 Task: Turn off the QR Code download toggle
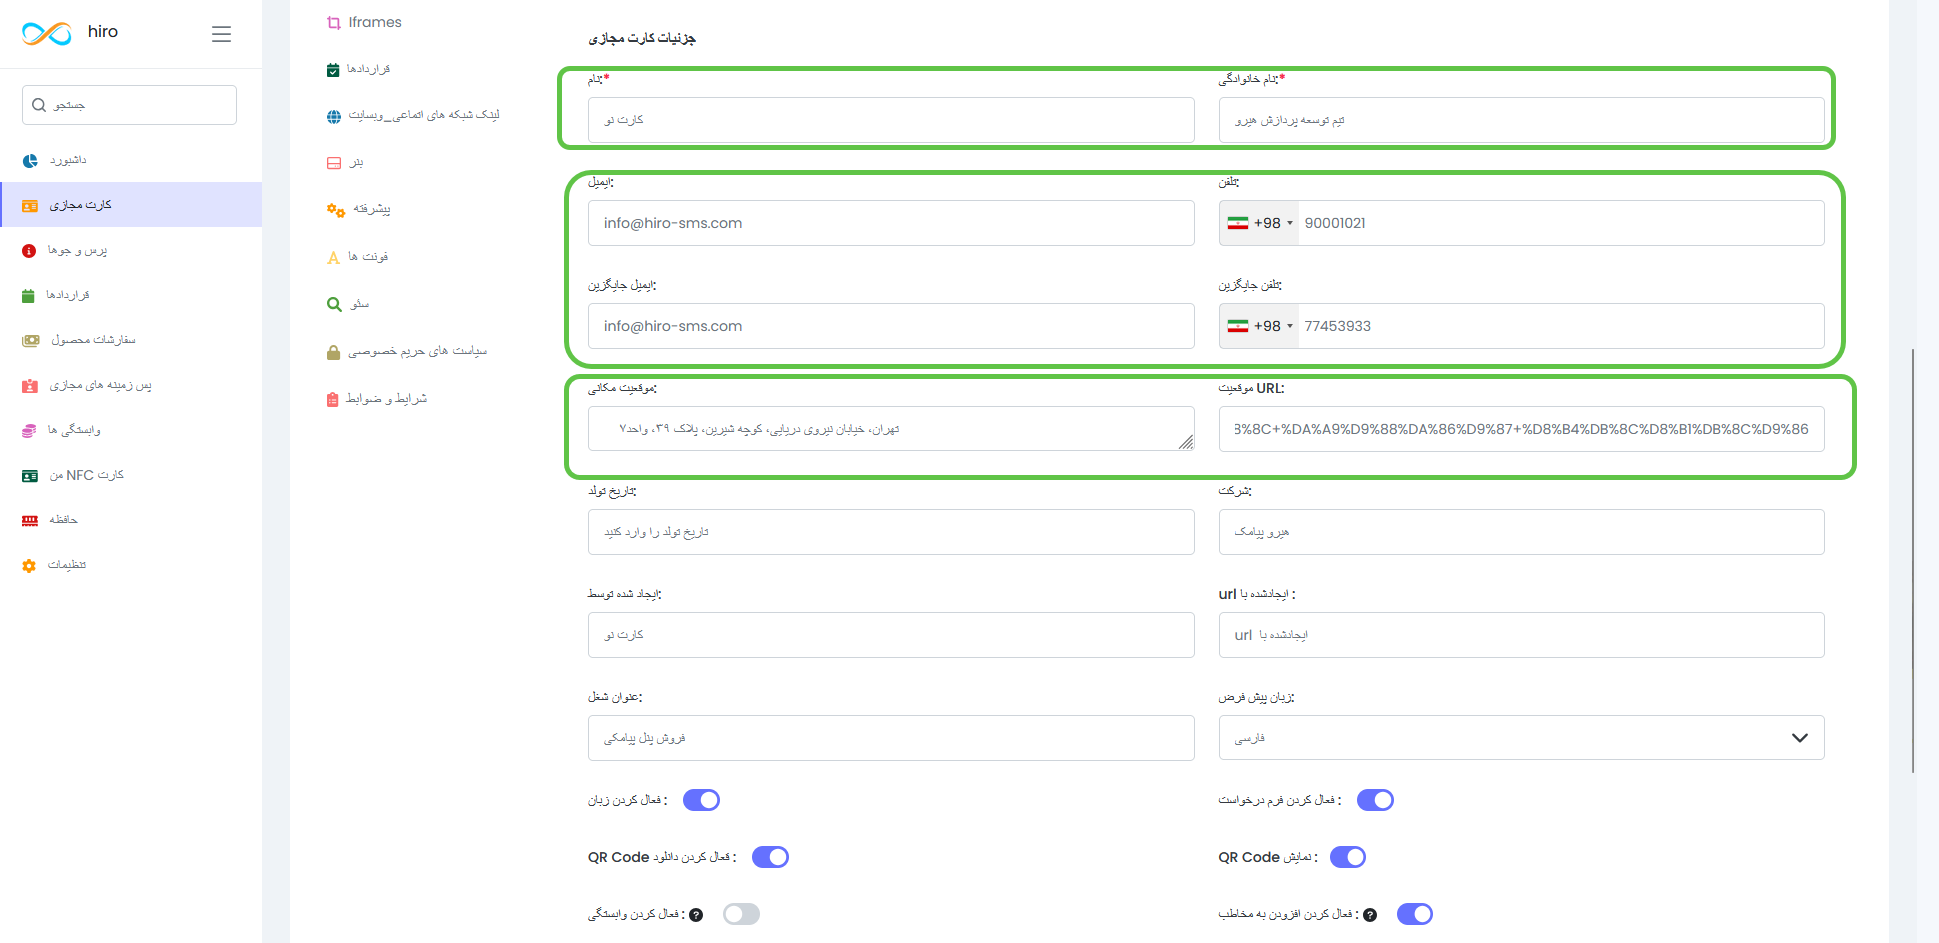pyautogui.click(x=770, y=856)
